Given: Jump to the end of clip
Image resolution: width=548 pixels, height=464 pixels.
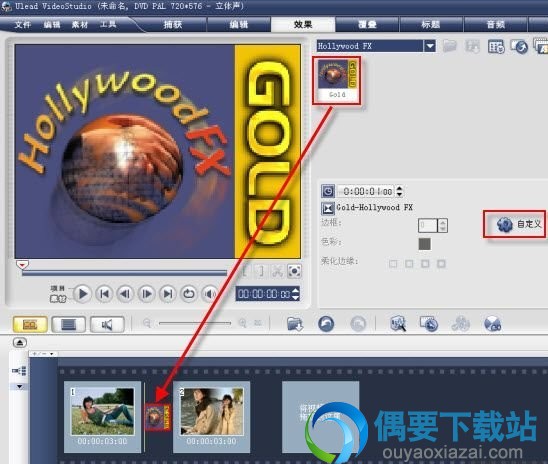Looking at the screenshot, I should point(168,294).
